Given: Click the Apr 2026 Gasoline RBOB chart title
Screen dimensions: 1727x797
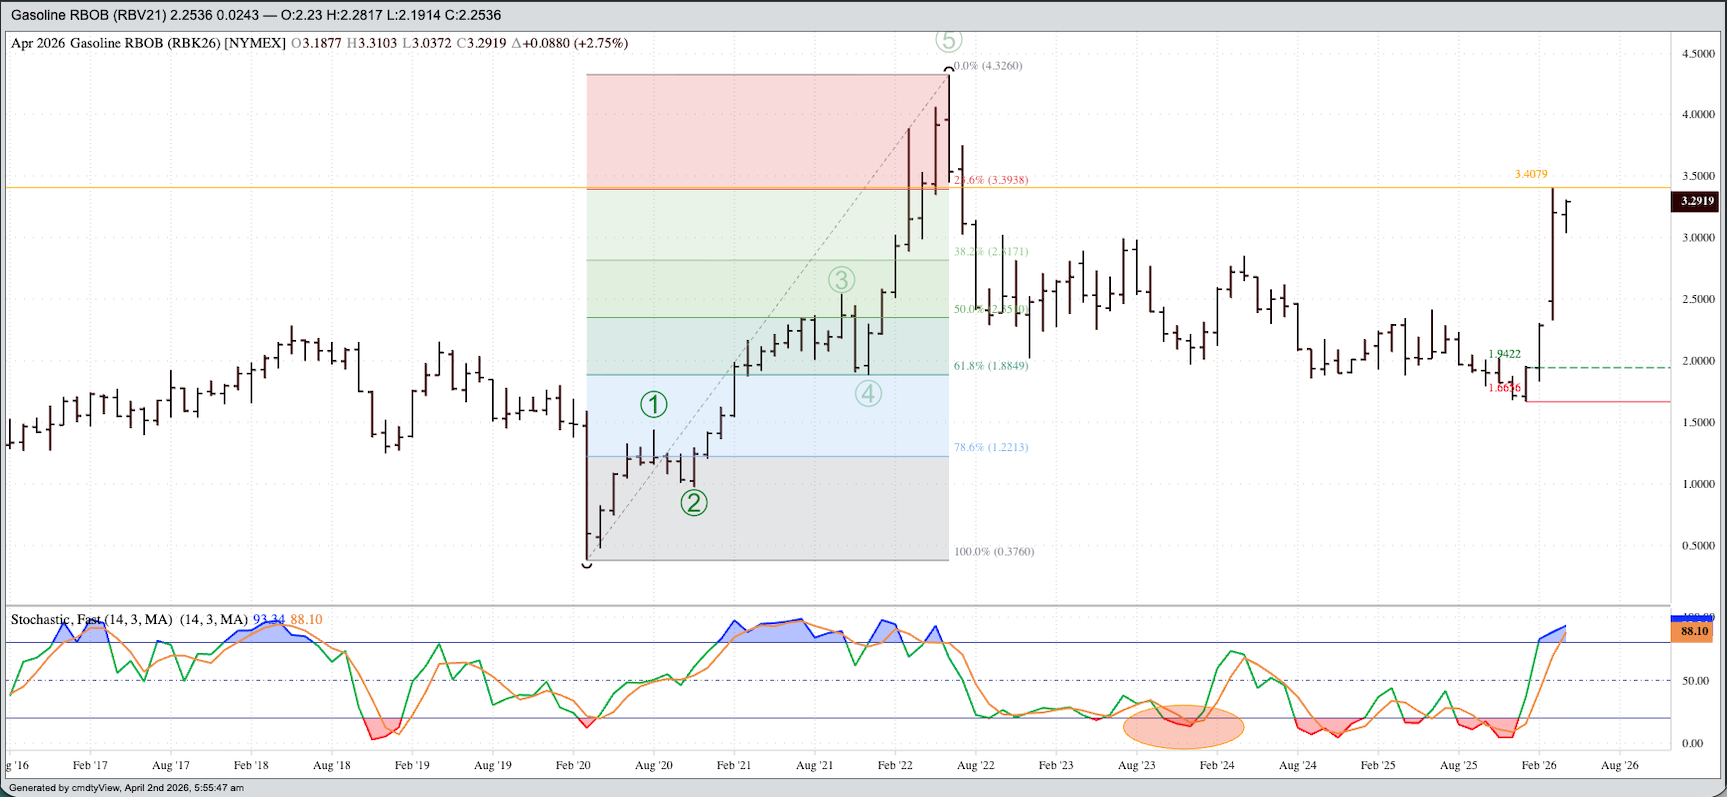Looking at the screenshot, I should click(x=148, y=43).
